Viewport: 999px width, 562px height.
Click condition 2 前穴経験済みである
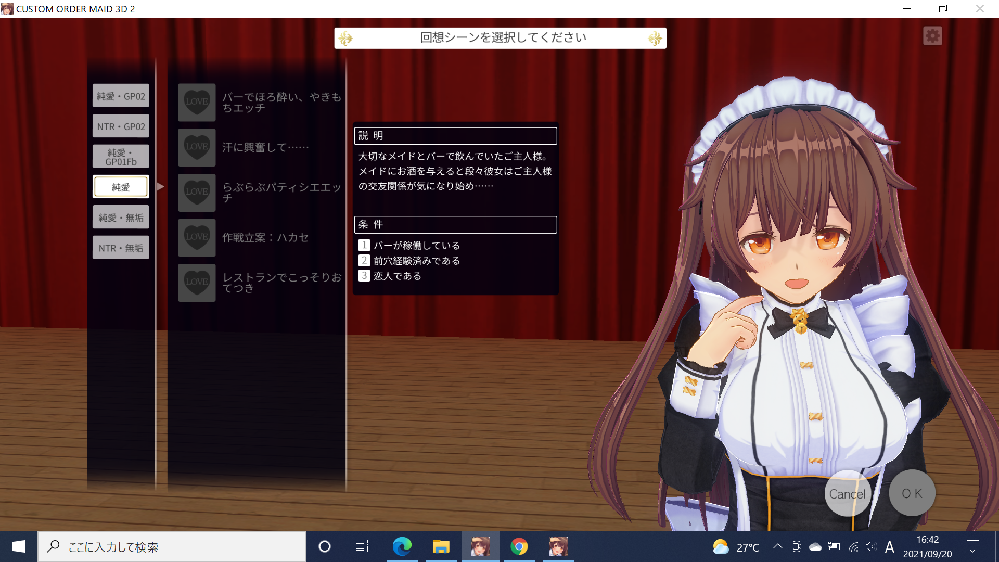(x=409, y=261)
